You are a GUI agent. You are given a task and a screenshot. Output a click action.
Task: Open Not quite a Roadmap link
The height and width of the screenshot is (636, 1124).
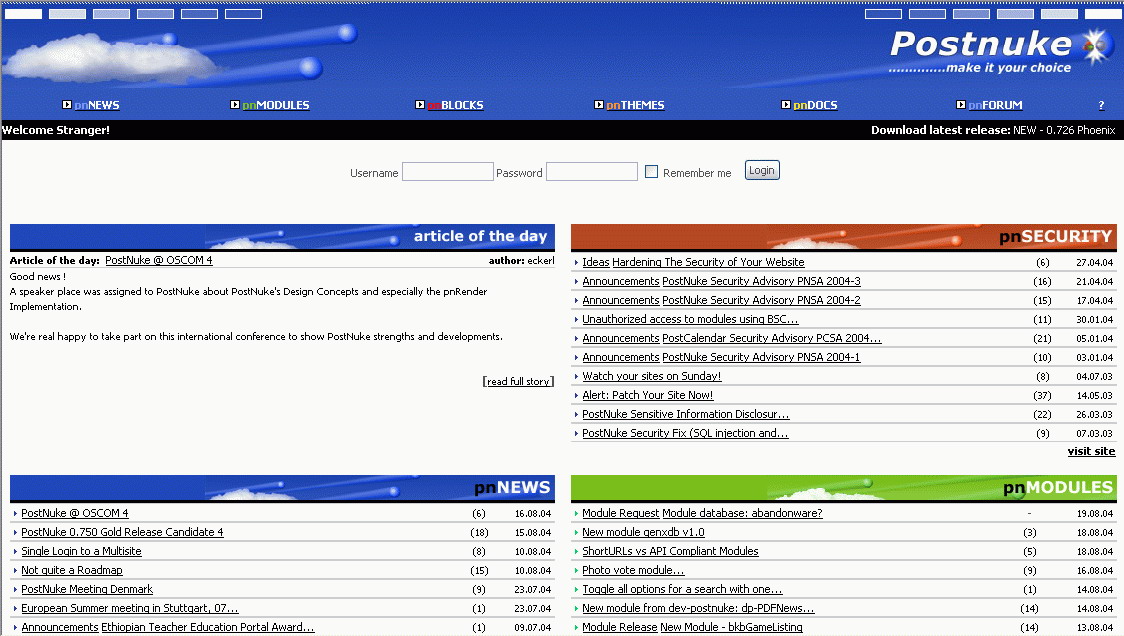(72, 570)
